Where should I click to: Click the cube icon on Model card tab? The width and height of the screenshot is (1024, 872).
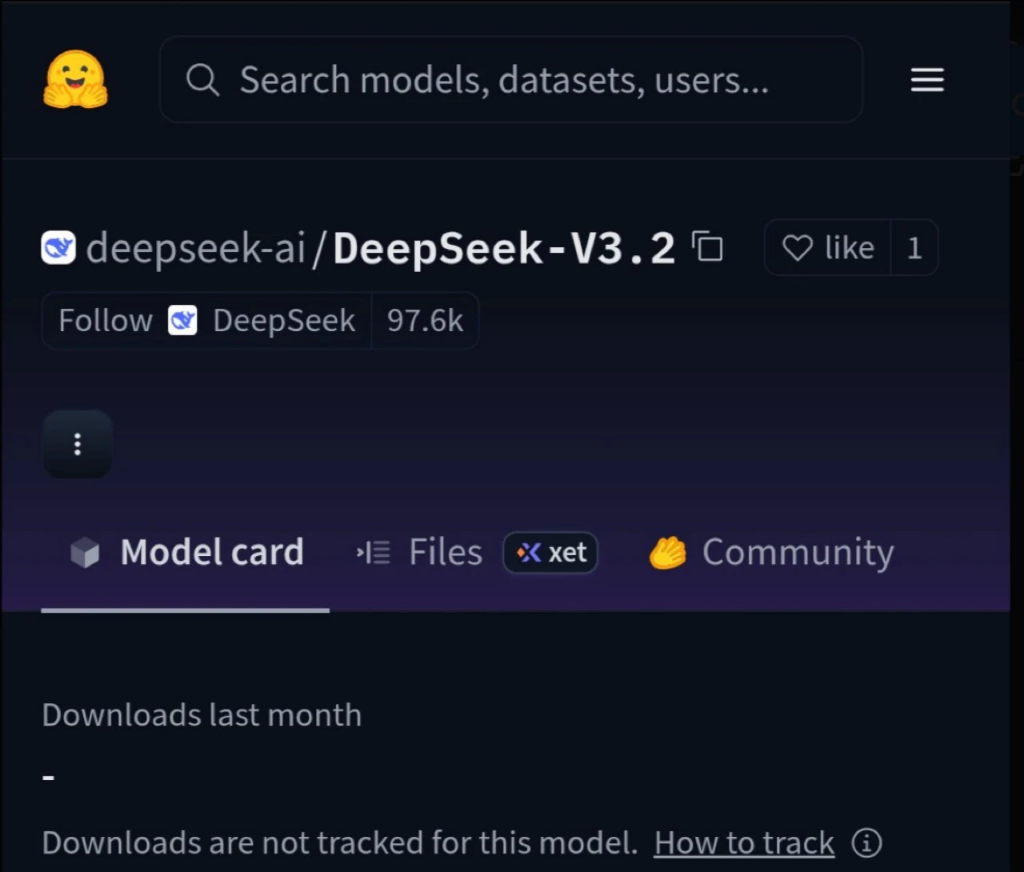(85, 553)
